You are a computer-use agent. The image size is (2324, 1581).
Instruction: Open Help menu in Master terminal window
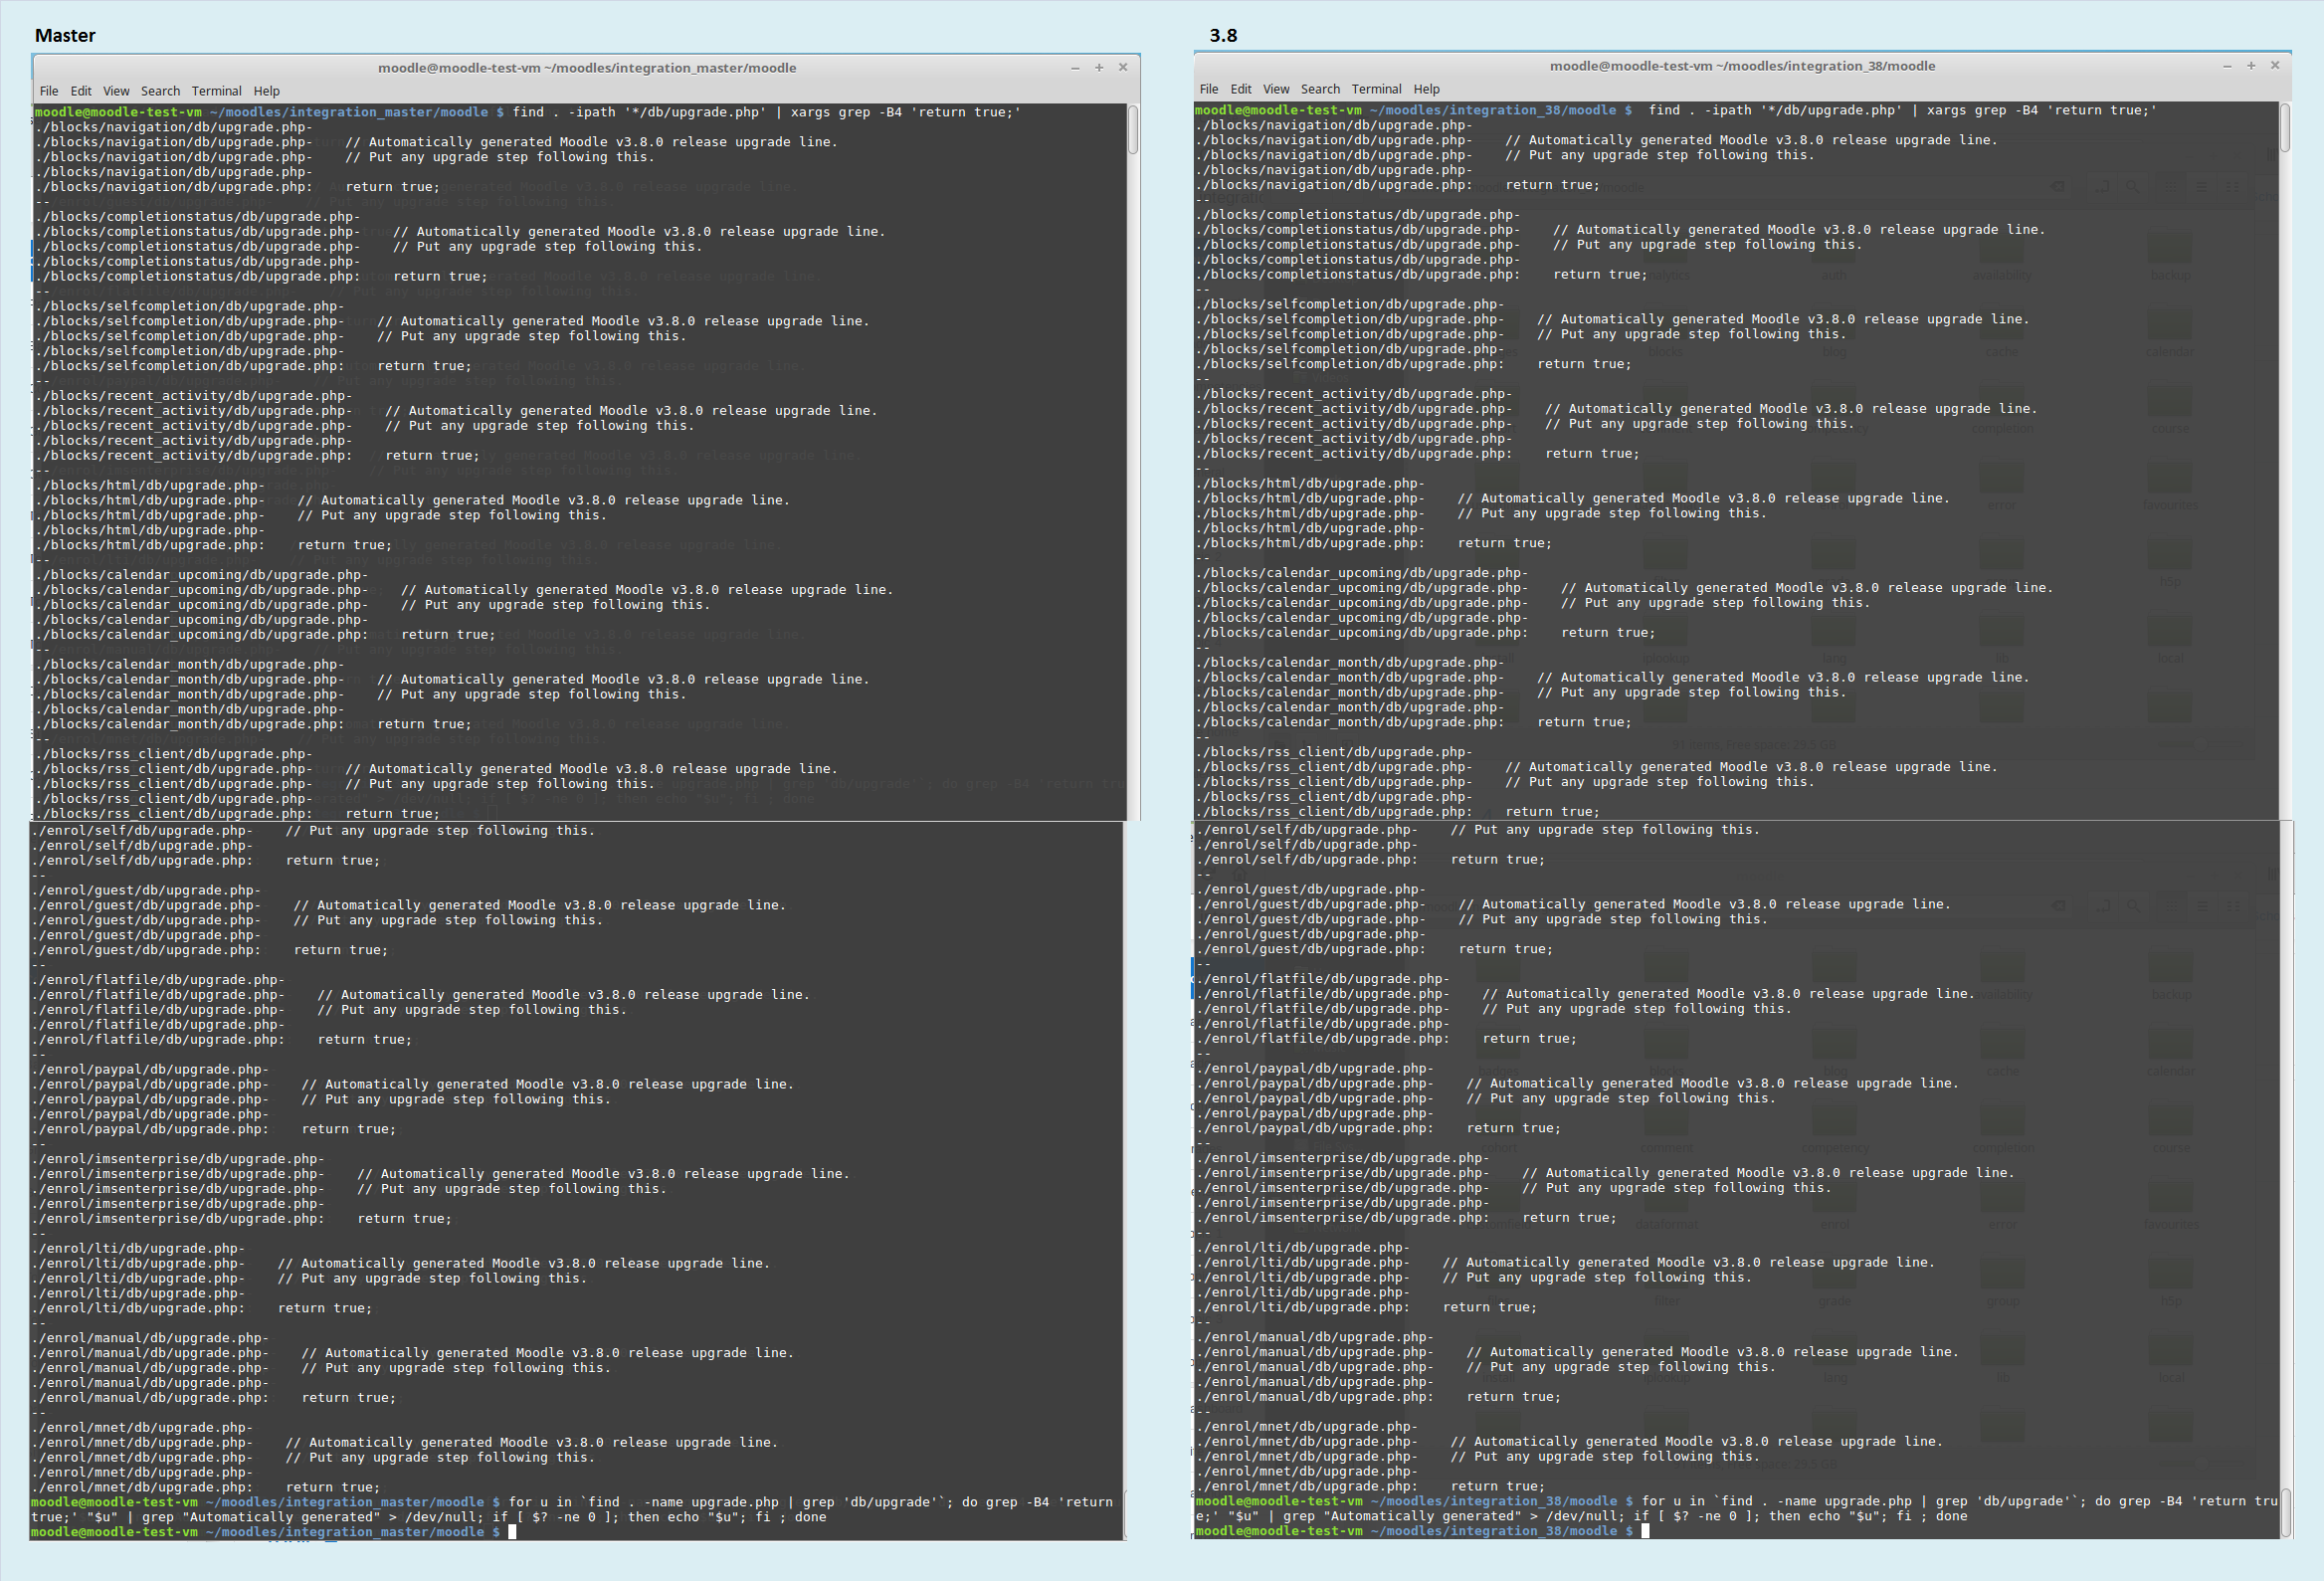(x=266, y=91)
